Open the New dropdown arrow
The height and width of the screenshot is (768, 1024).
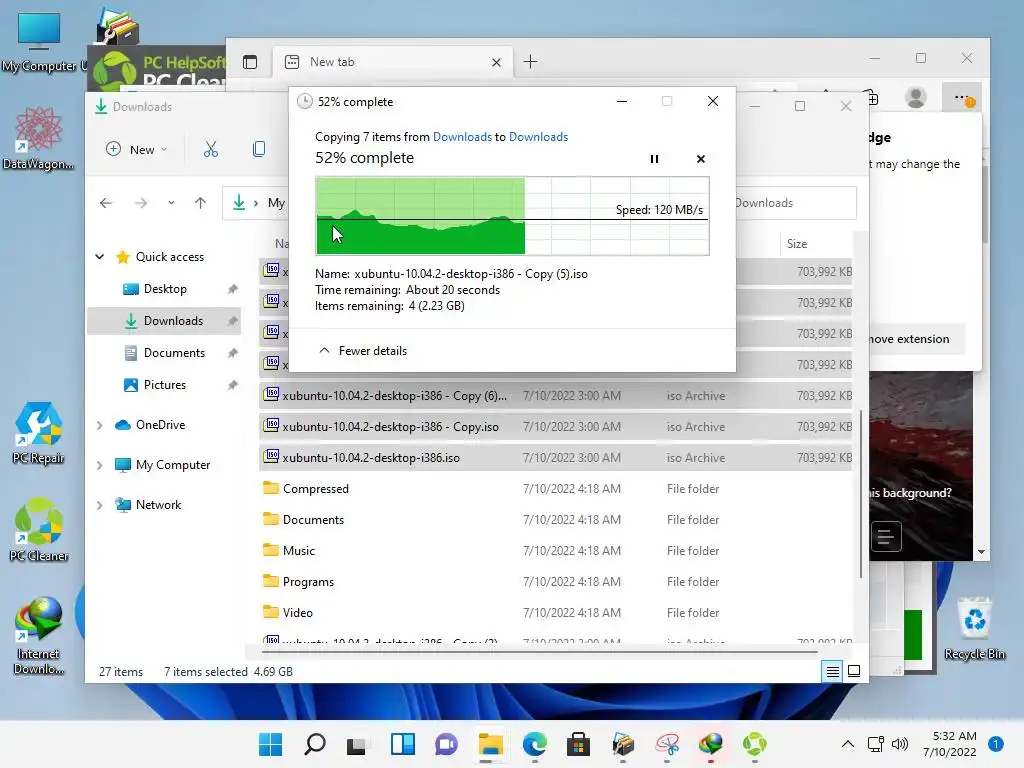click(x=164, y=150)
